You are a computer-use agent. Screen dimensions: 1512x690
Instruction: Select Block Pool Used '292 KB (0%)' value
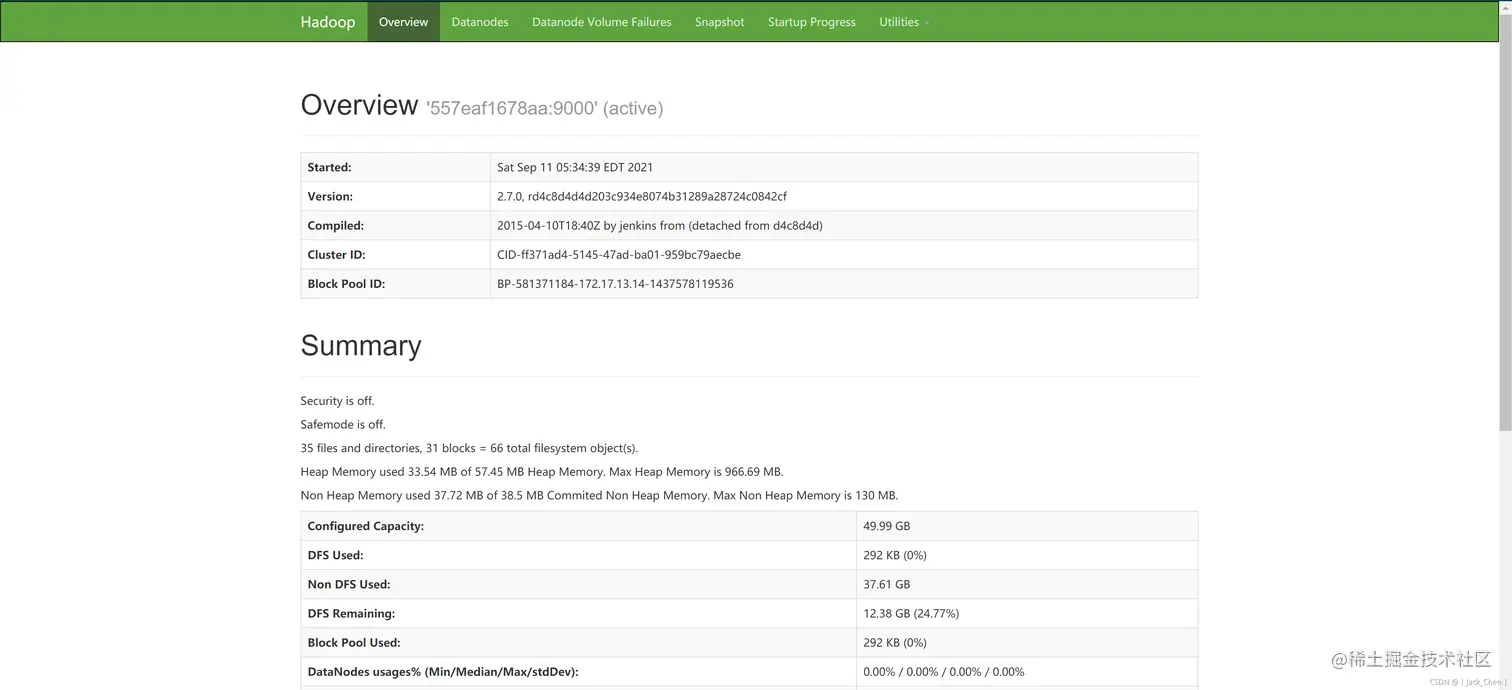(895, 642)
